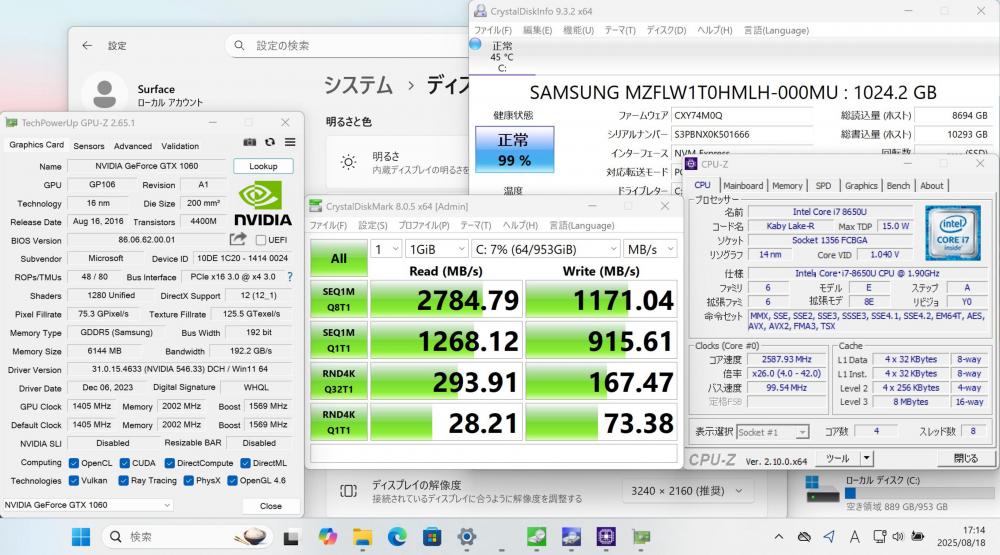Click the 閉じる button in CPU-Z
The image size is (1000, 555).
click(966, 458)
